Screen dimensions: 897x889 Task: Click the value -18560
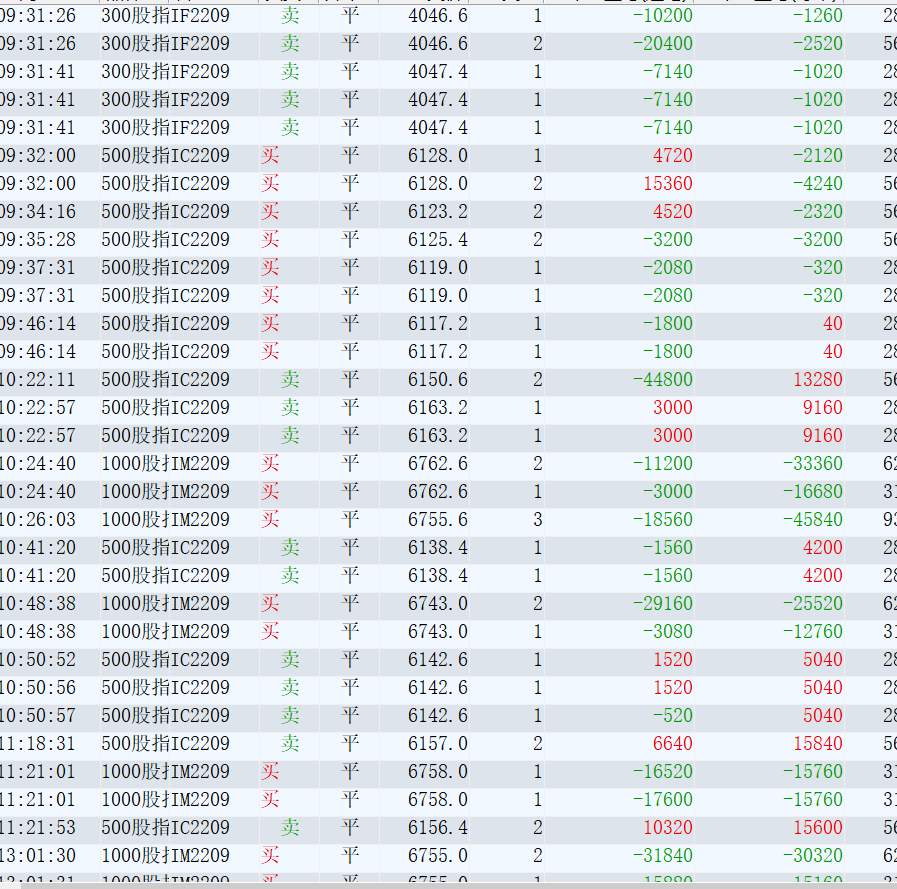[662, 520]
